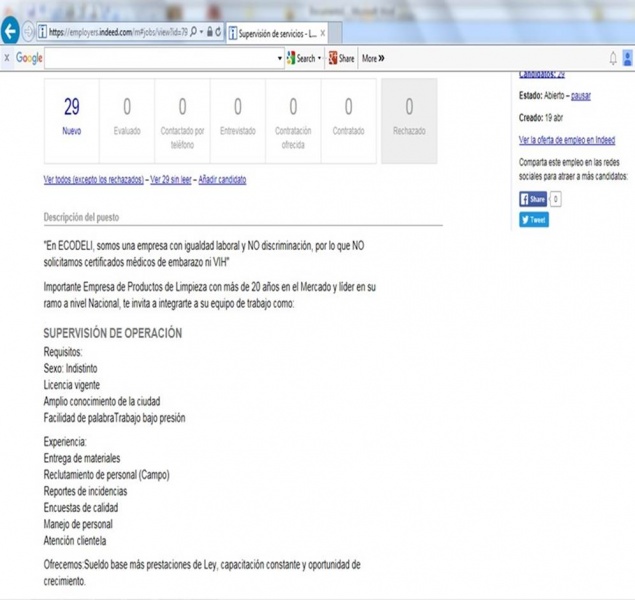Screen dimensions: 635x600
Task: Click the text 'Amplio conocimiento de la ciudad'
Action: pos(102,401)
